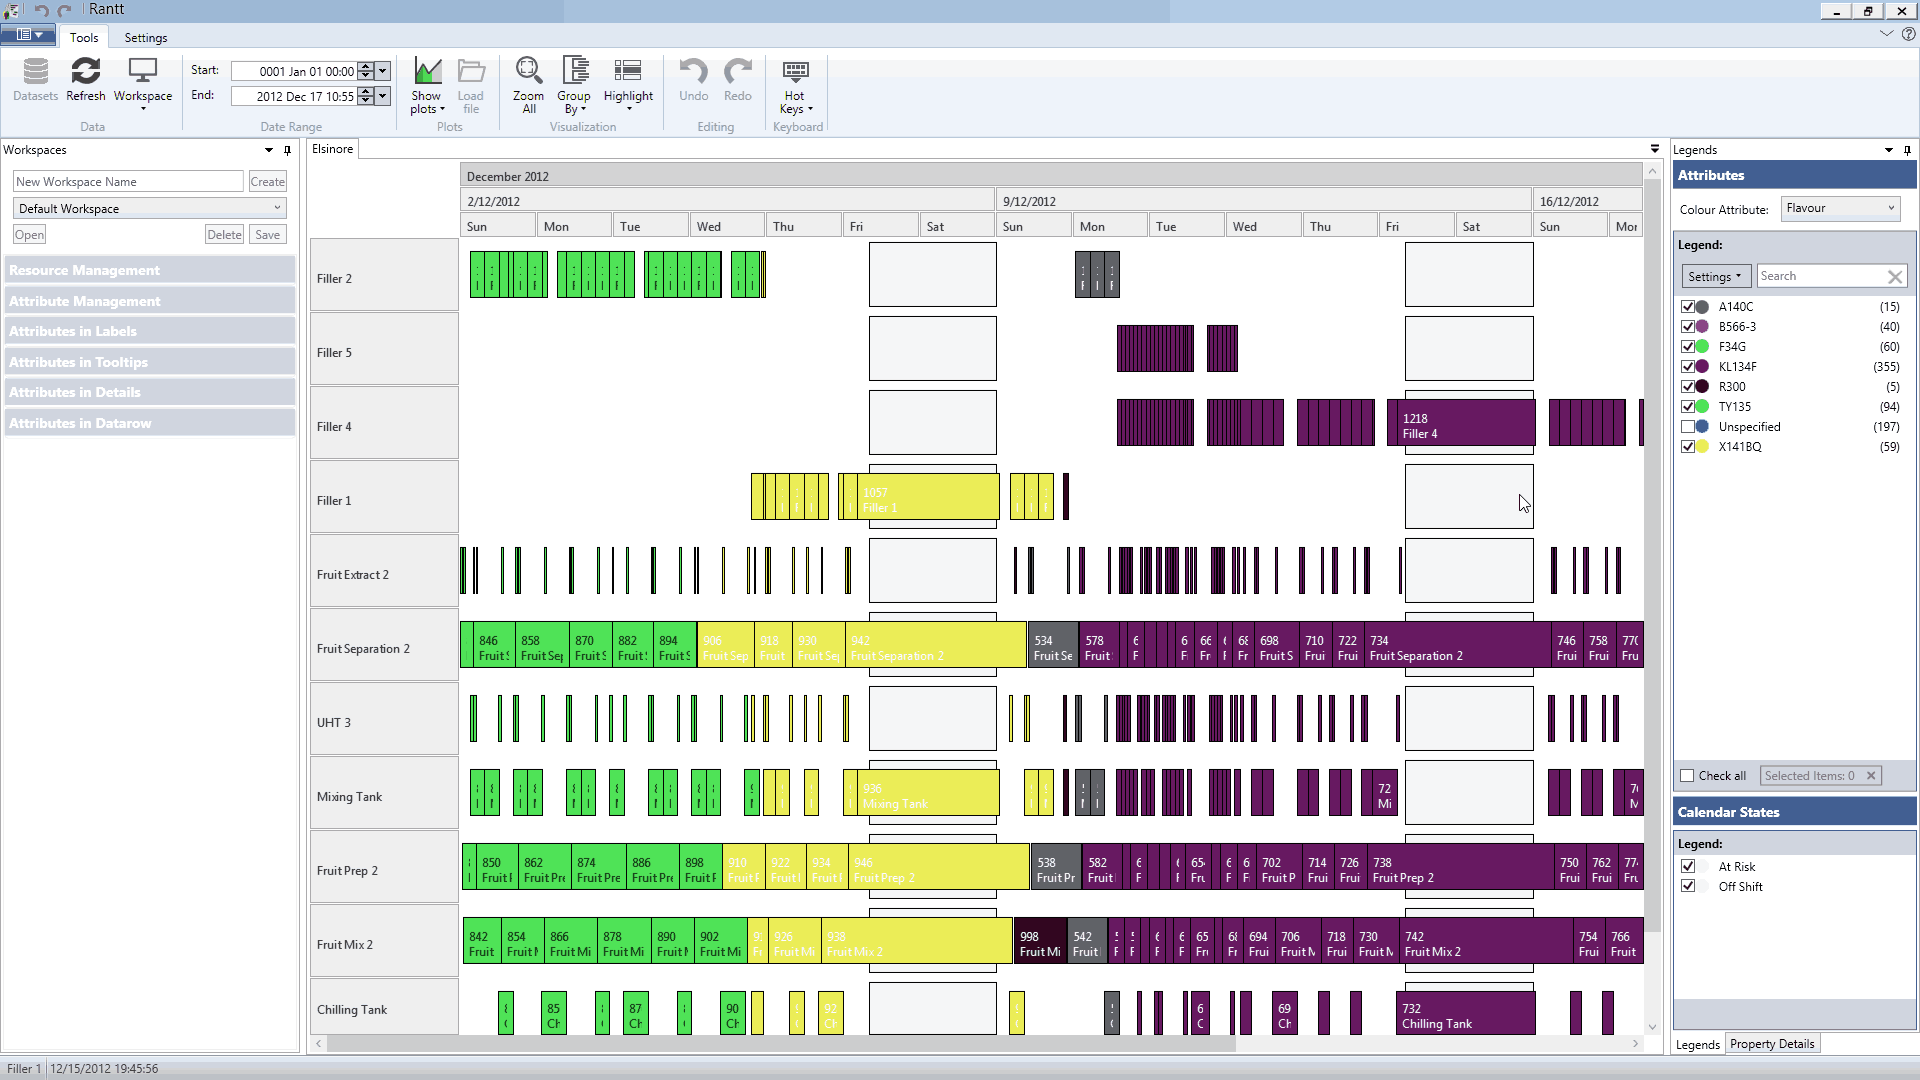Viewport: 1920px width, 1080px height.
Task: Click the X141BQ yellow colour swatch
Action: pos(1703,447)
